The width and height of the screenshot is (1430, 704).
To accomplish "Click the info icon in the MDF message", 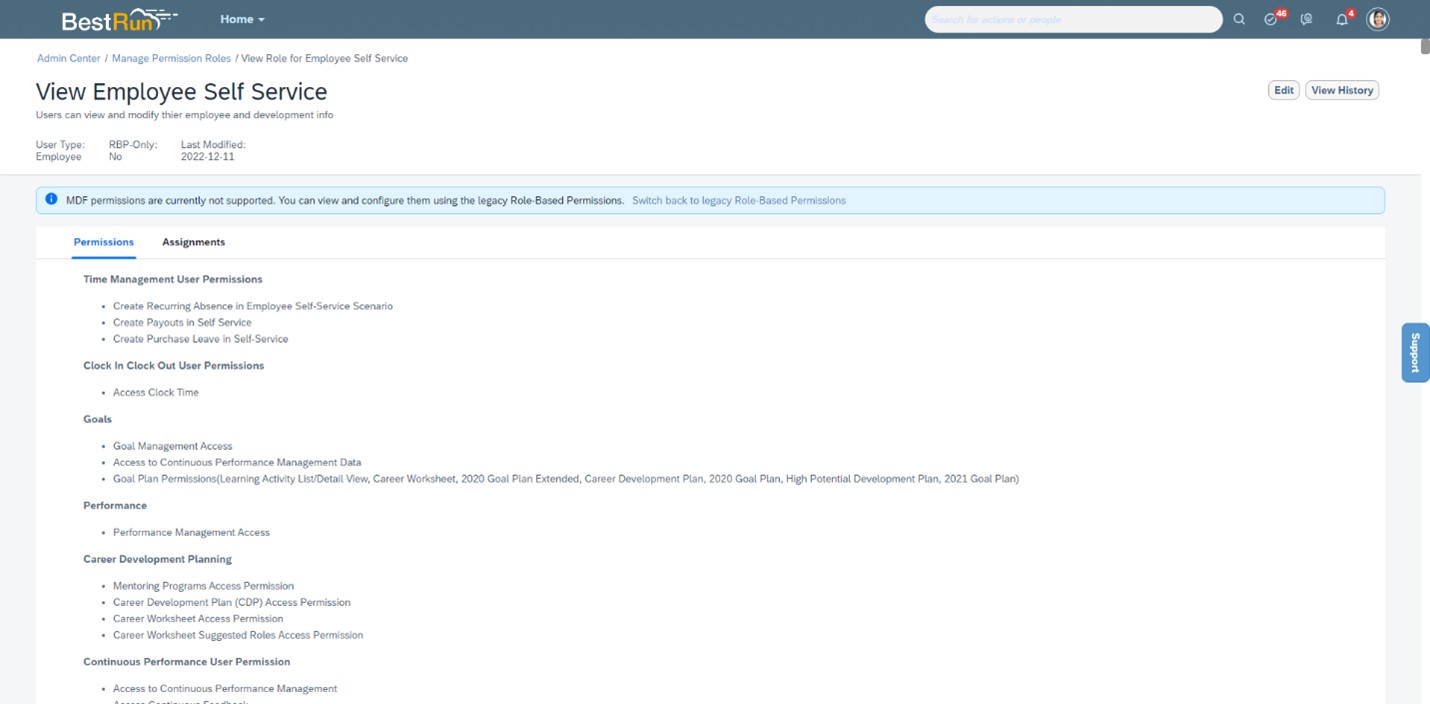I will (x=51, y=199).
